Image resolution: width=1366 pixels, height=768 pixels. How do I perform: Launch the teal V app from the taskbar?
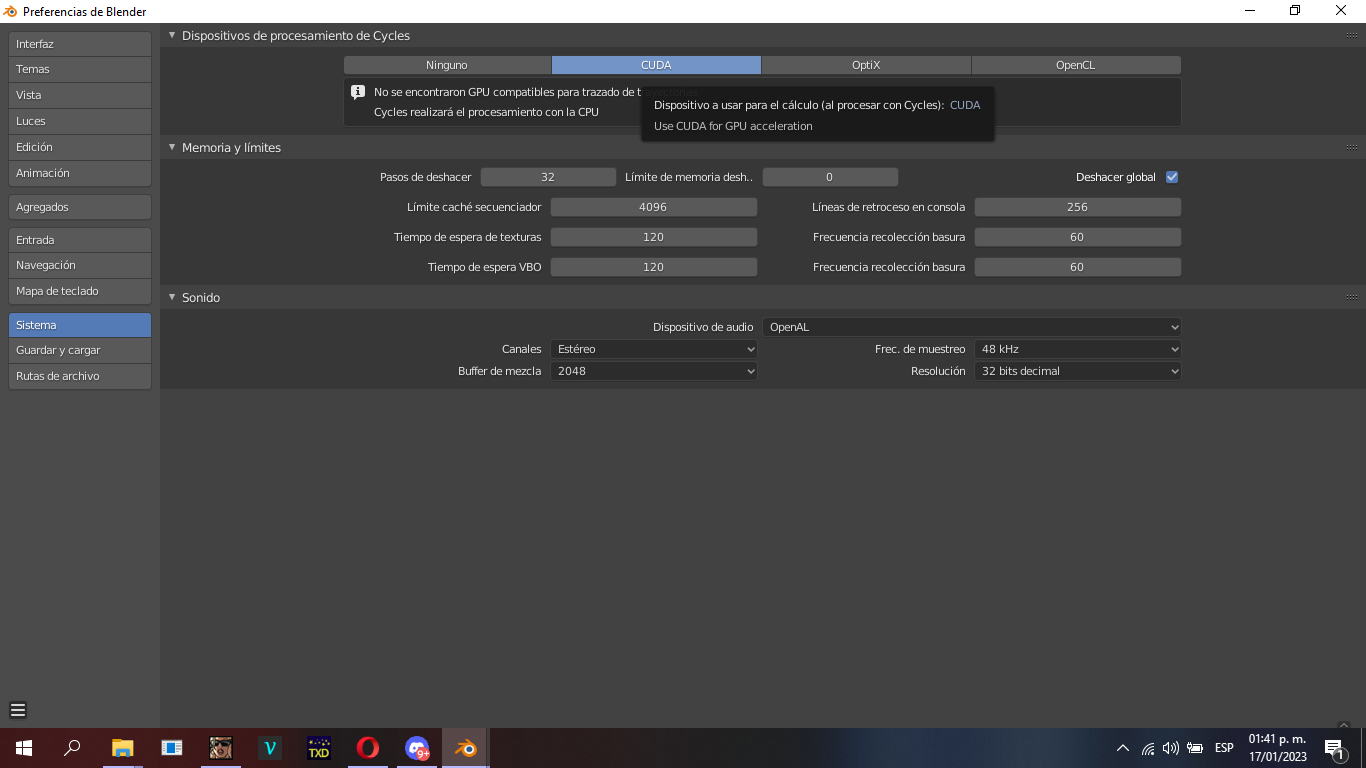point(270,748)
